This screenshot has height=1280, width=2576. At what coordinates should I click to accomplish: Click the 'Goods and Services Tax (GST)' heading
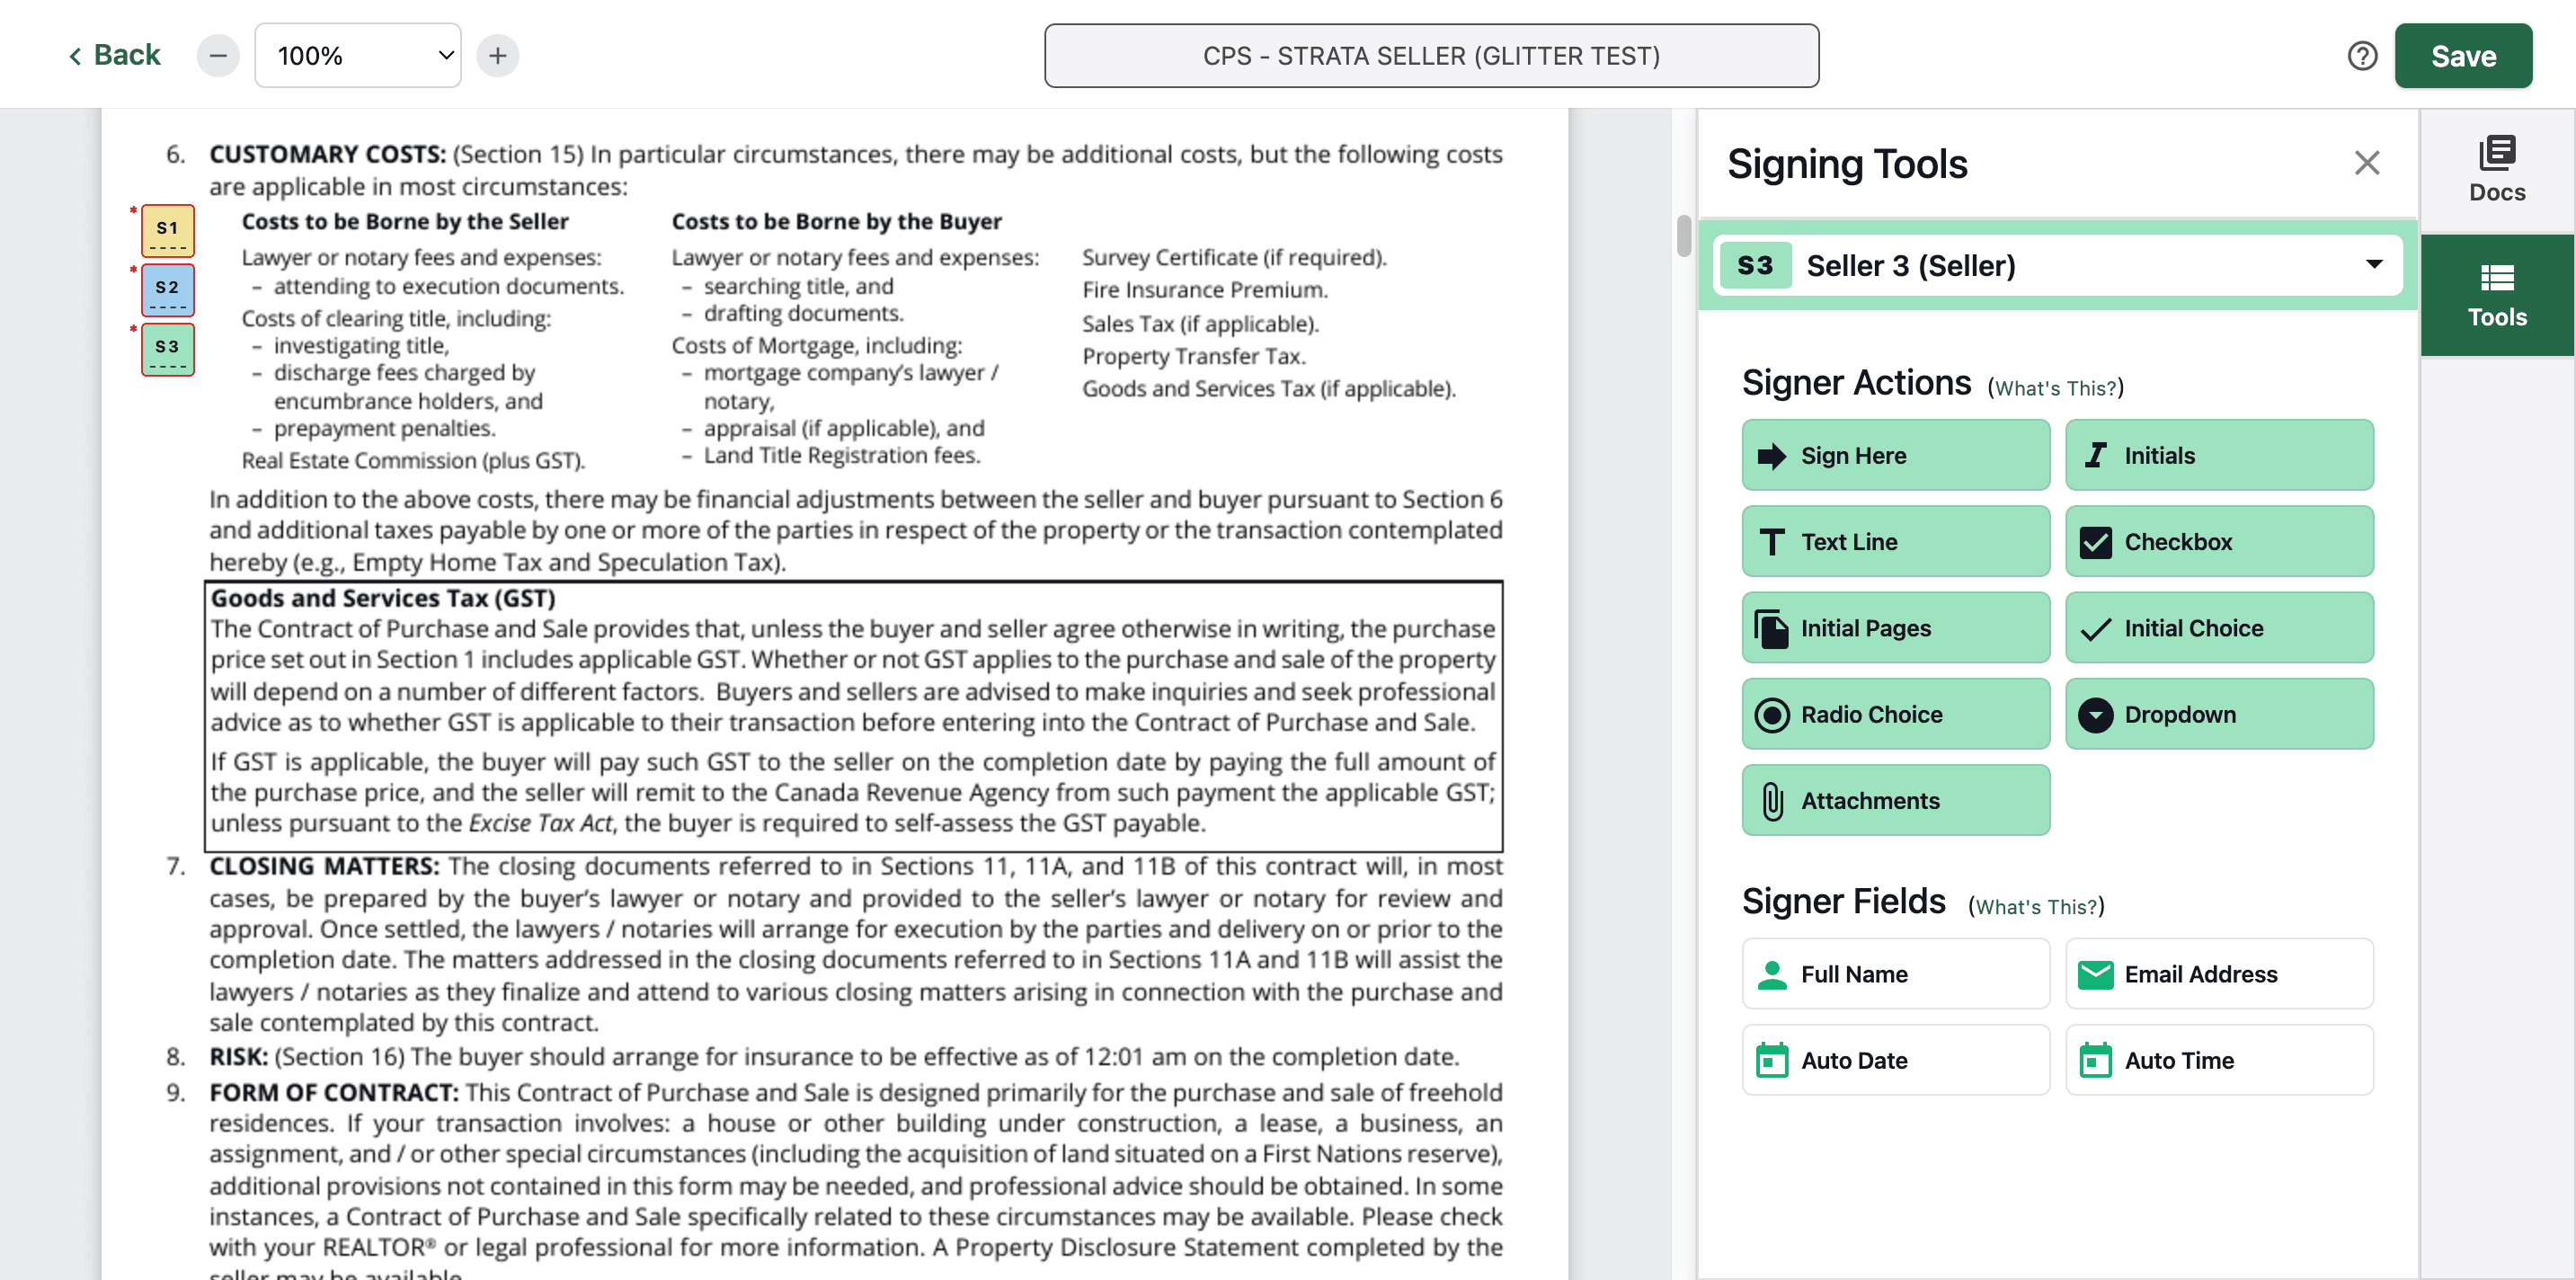coord(383,598)
